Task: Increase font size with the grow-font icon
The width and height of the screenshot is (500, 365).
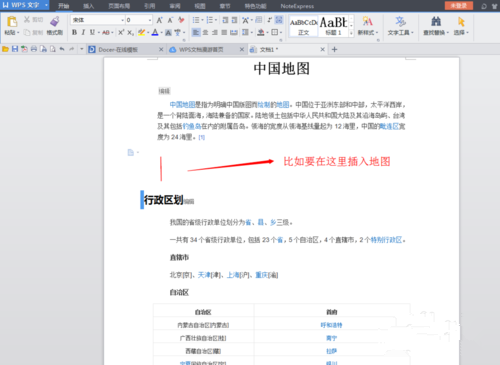Action: coord(160,20)
